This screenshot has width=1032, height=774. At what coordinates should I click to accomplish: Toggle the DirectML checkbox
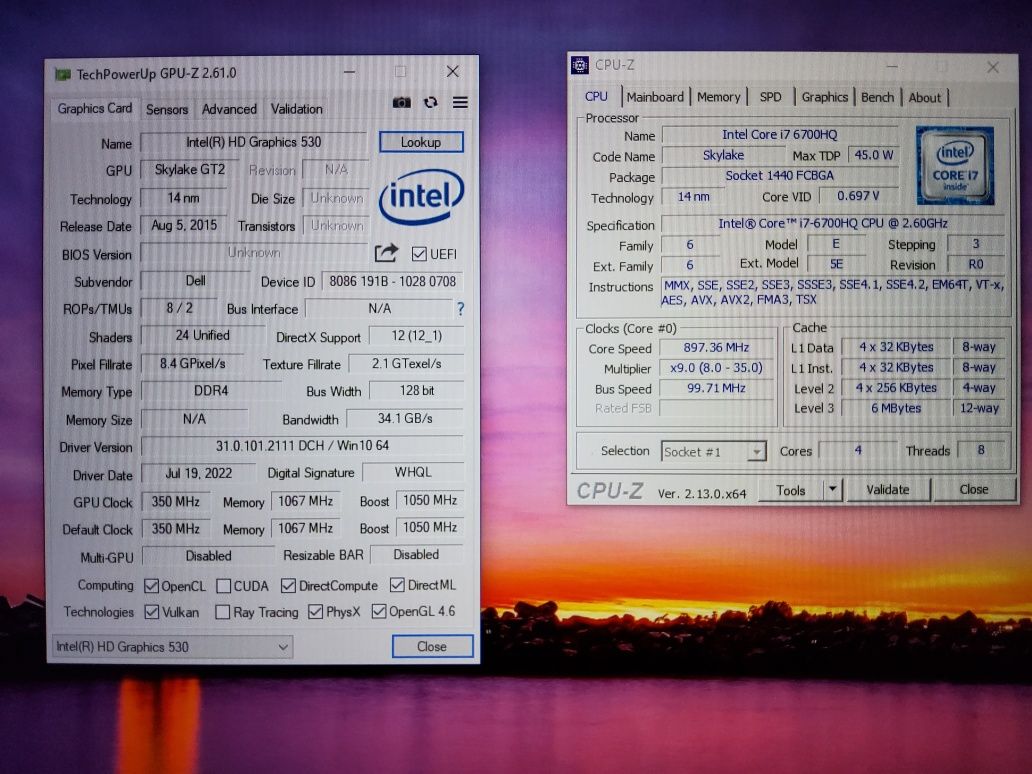pos(397,584)
